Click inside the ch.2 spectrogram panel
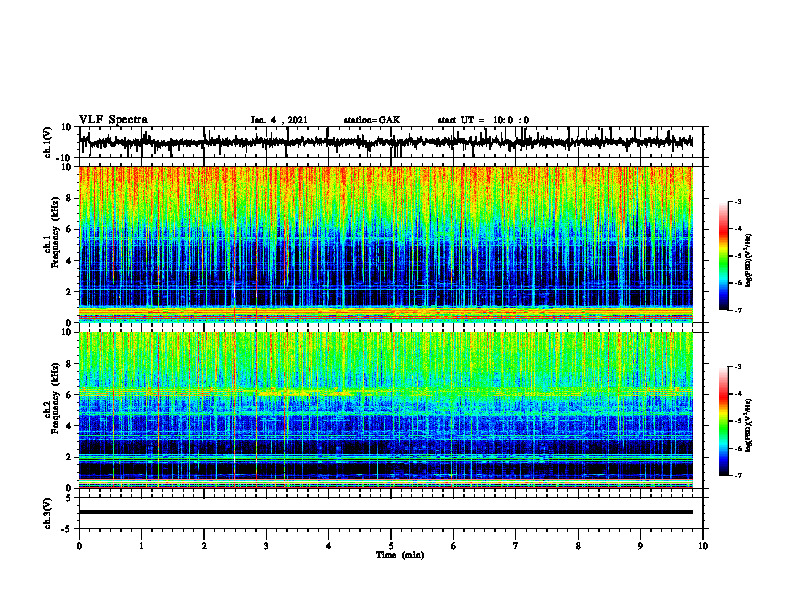This screenshot has width=792, height=612. pyautogui.click(x=386, y=410)
